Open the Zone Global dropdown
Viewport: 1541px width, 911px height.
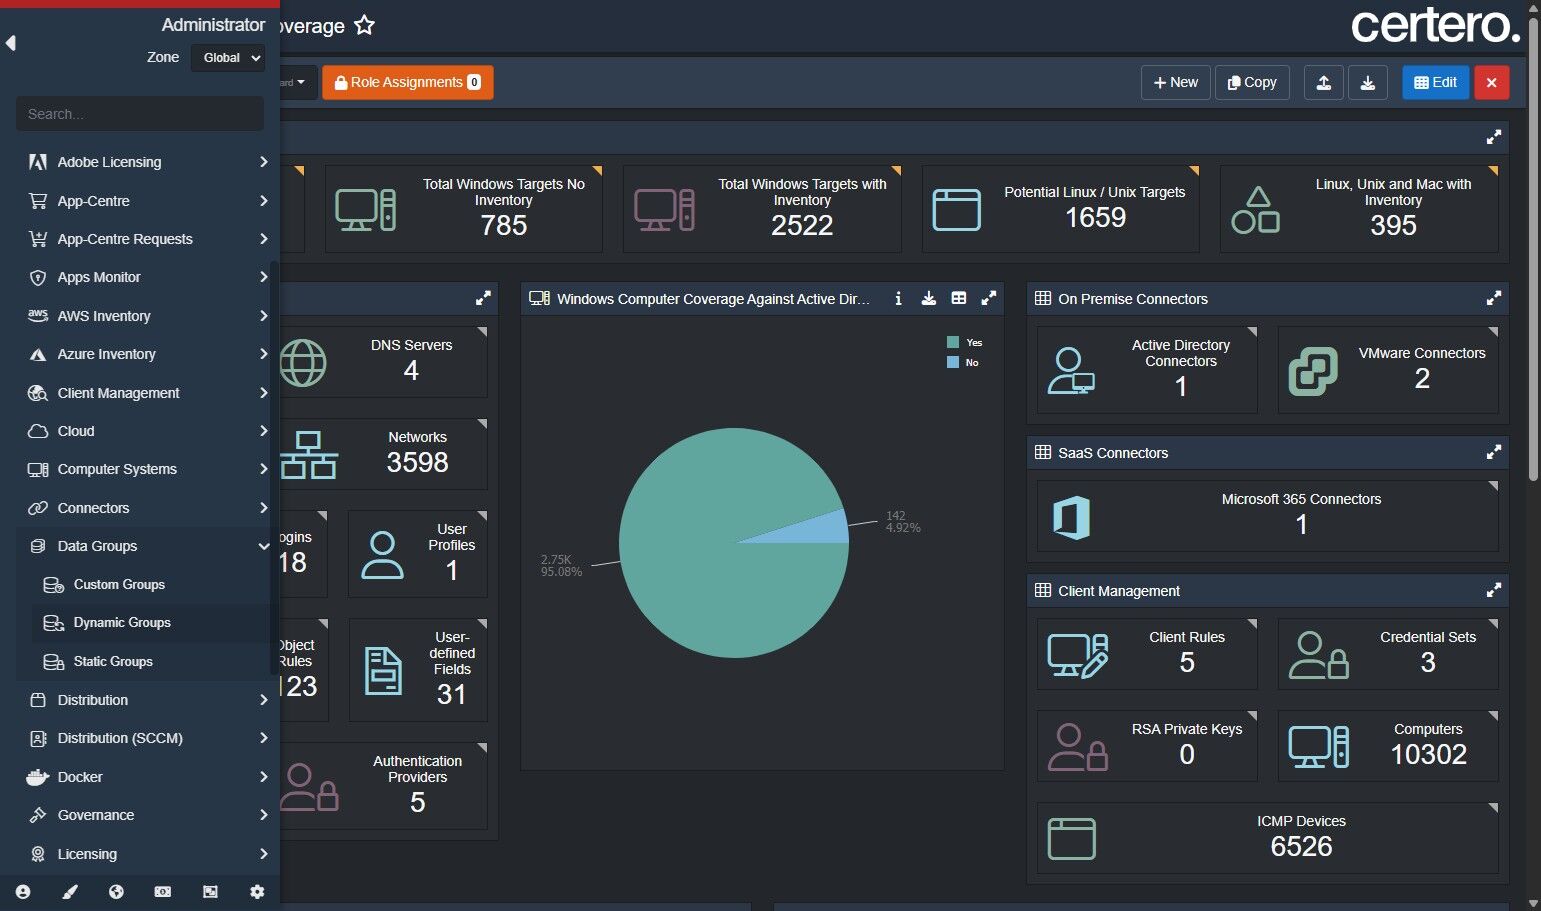pyautogui.click(x=229, y=58)
